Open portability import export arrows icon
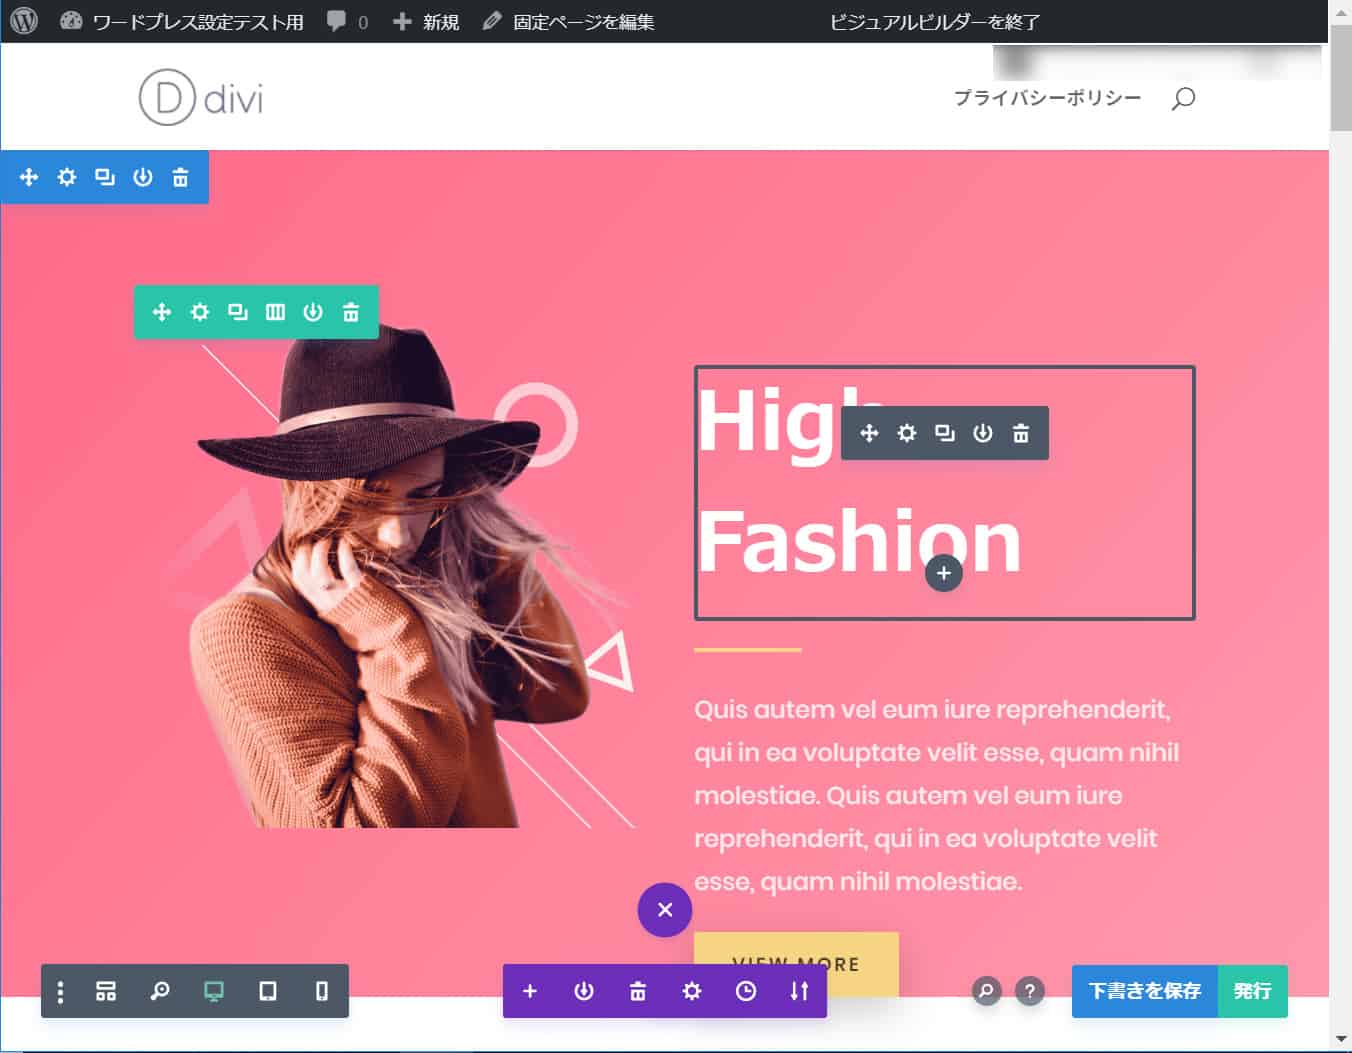Screen dimensions: 1352x1053 (x=799, y=991)
